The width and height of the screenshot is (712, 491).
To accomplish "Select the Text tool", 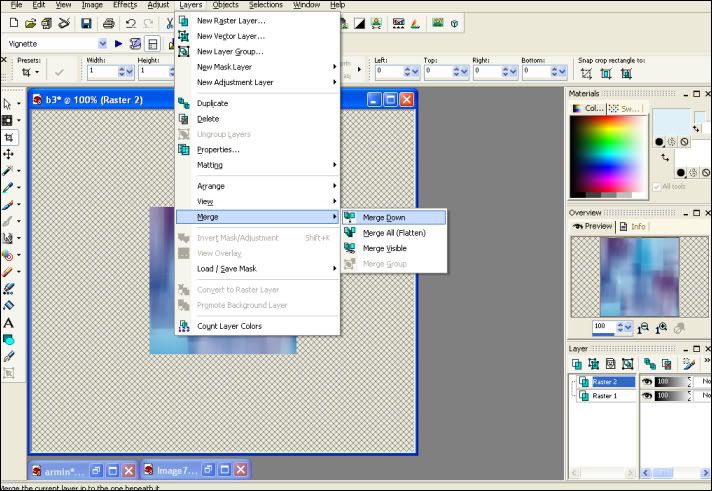I will [x=8, y=323].
